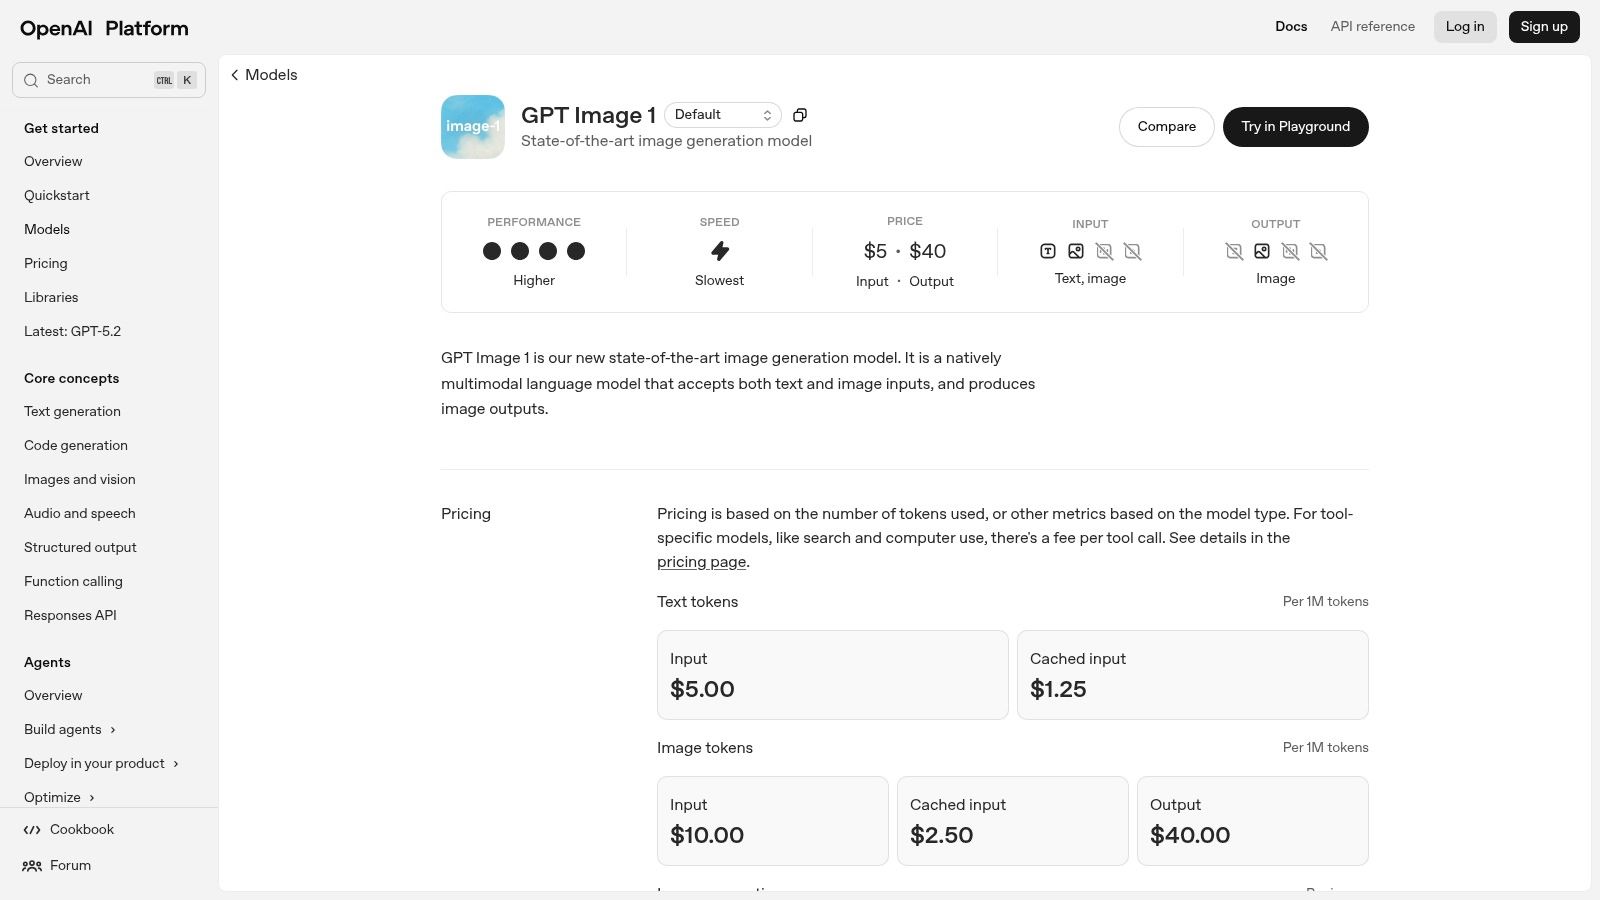Image resolution: width=1600 pixels, height=900 pixels.
Task: Click the image output capability icon
Action: coord(1262,251)
